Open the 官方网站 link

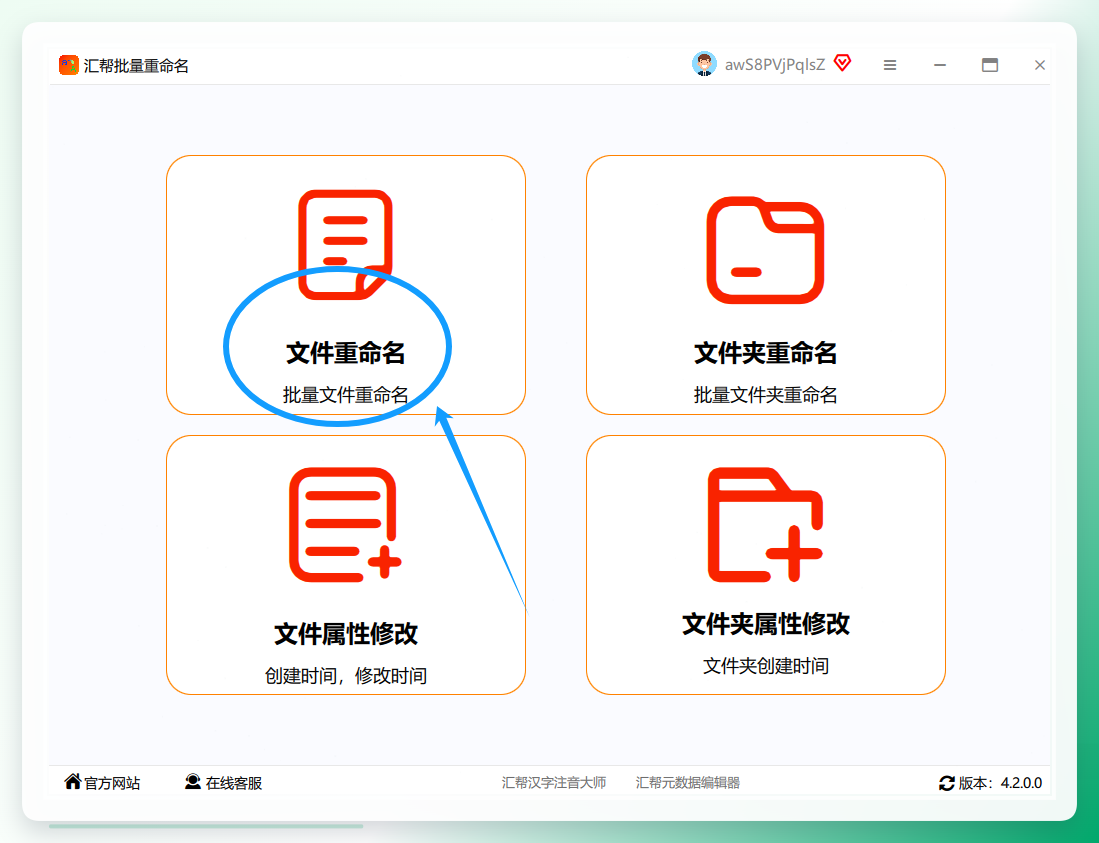[x=112, y=783]
